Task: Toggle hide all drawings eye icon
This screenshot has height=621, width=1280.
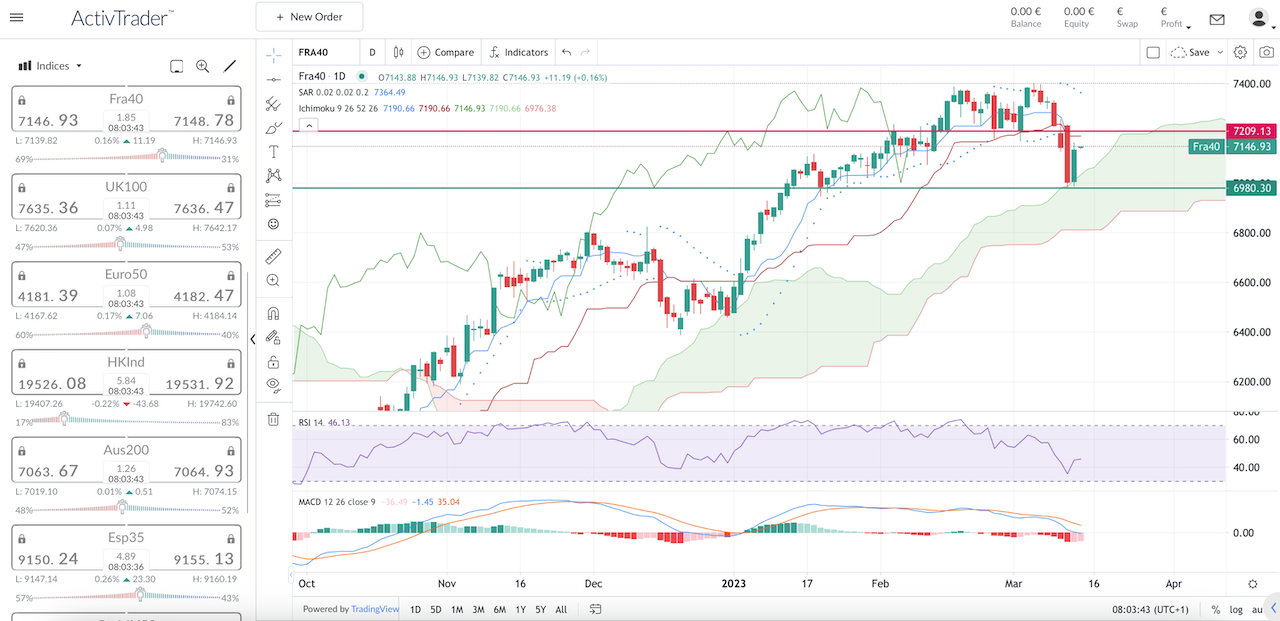Action: [273, 386]
